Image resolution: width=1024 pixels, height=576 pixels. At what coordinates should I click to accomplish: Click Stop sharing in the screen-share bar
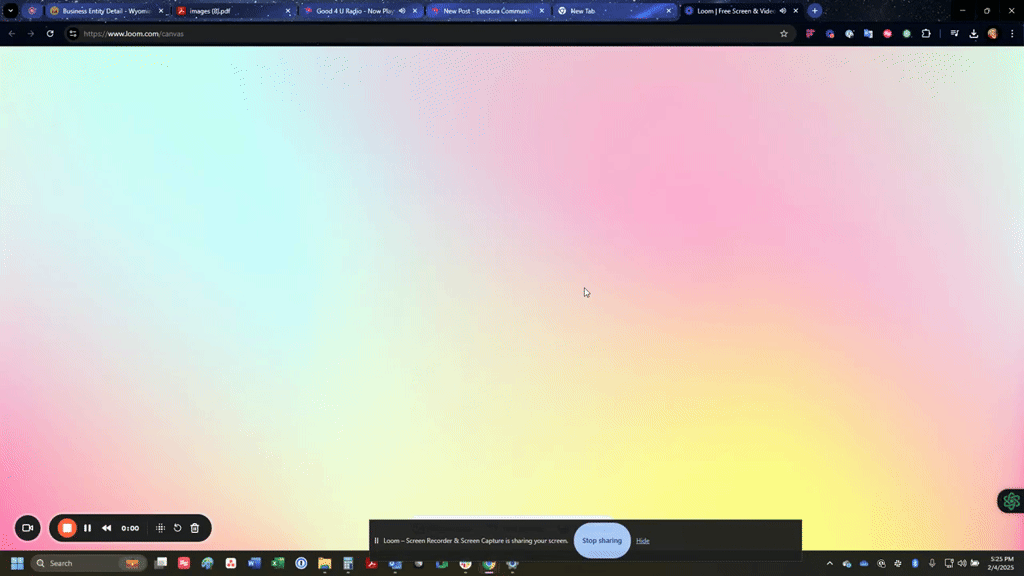[602, 540]
